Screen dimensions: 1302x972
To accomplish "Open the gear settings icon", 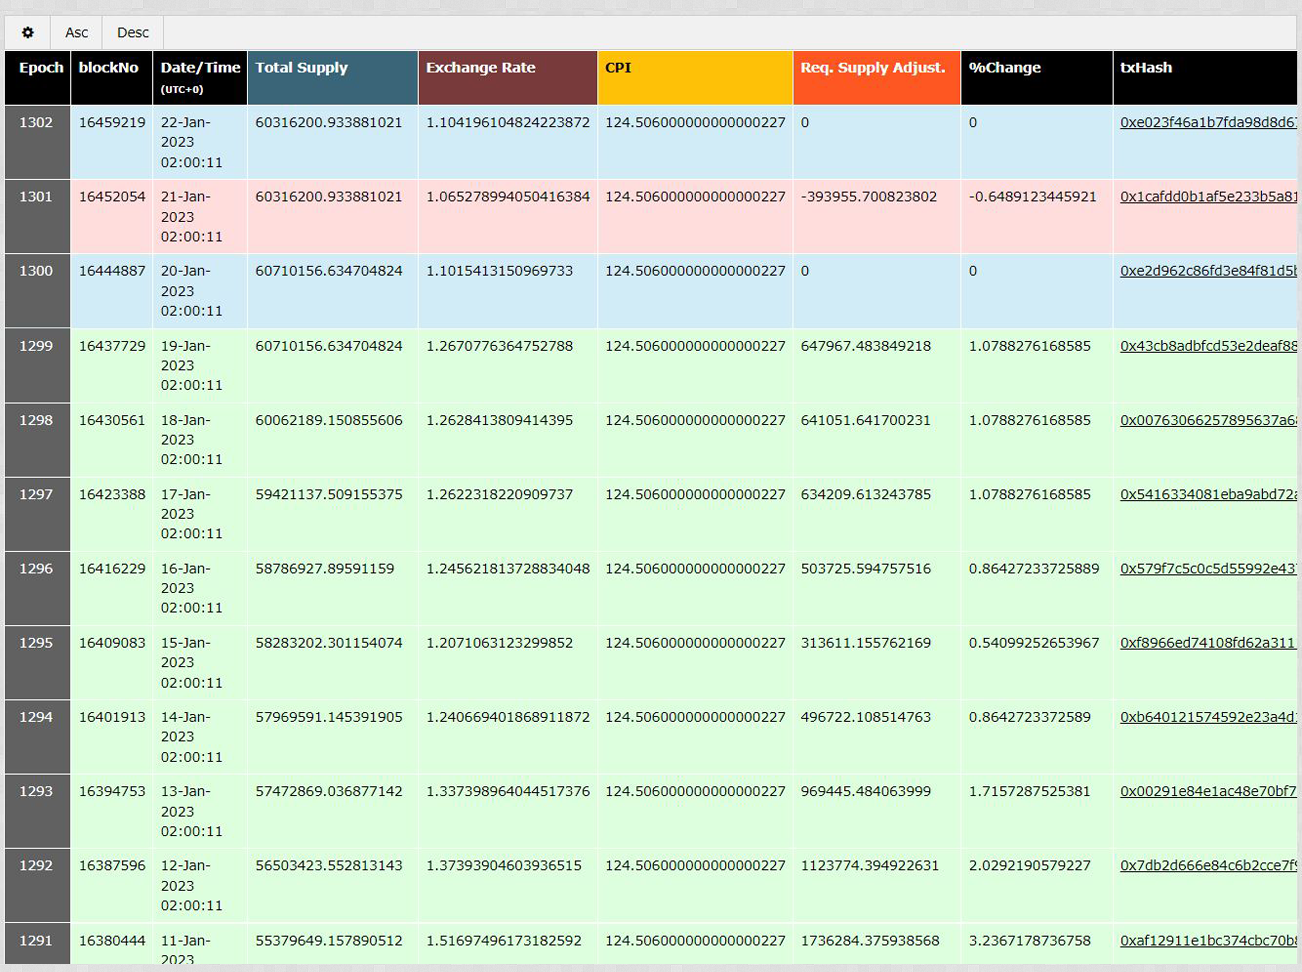I will 28,32.
